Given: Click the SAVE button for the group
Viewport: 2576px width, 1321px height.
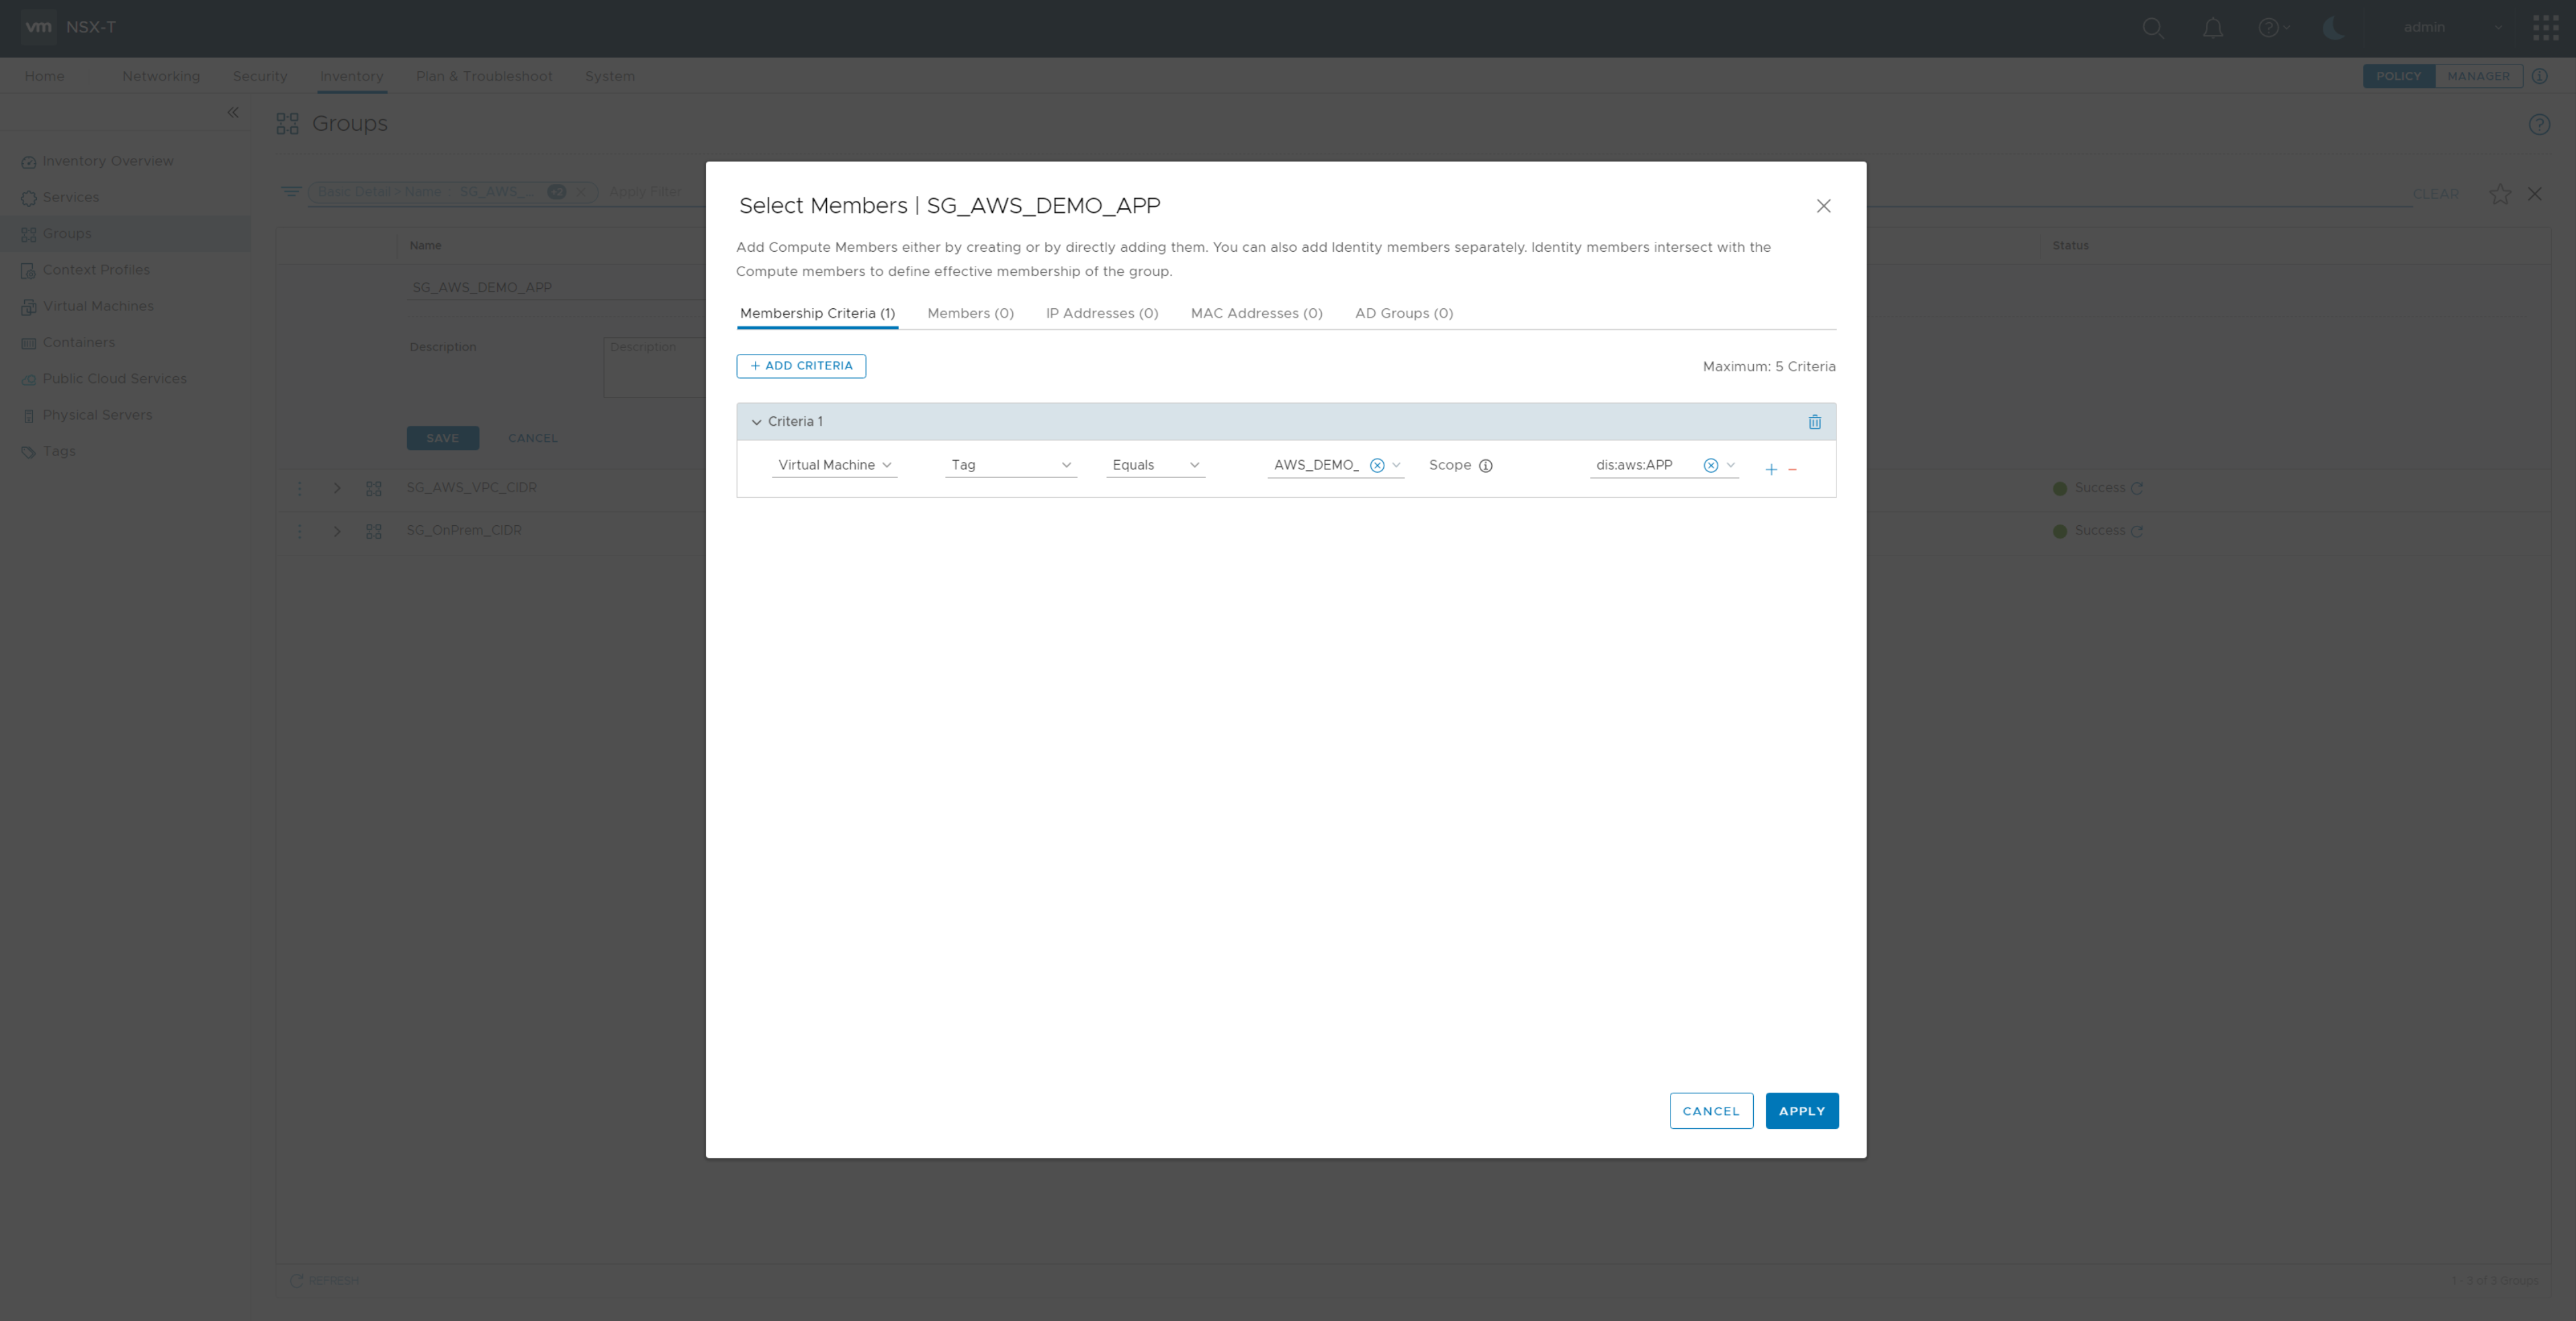Looking at the screenshot, I should tap(442, 438).
